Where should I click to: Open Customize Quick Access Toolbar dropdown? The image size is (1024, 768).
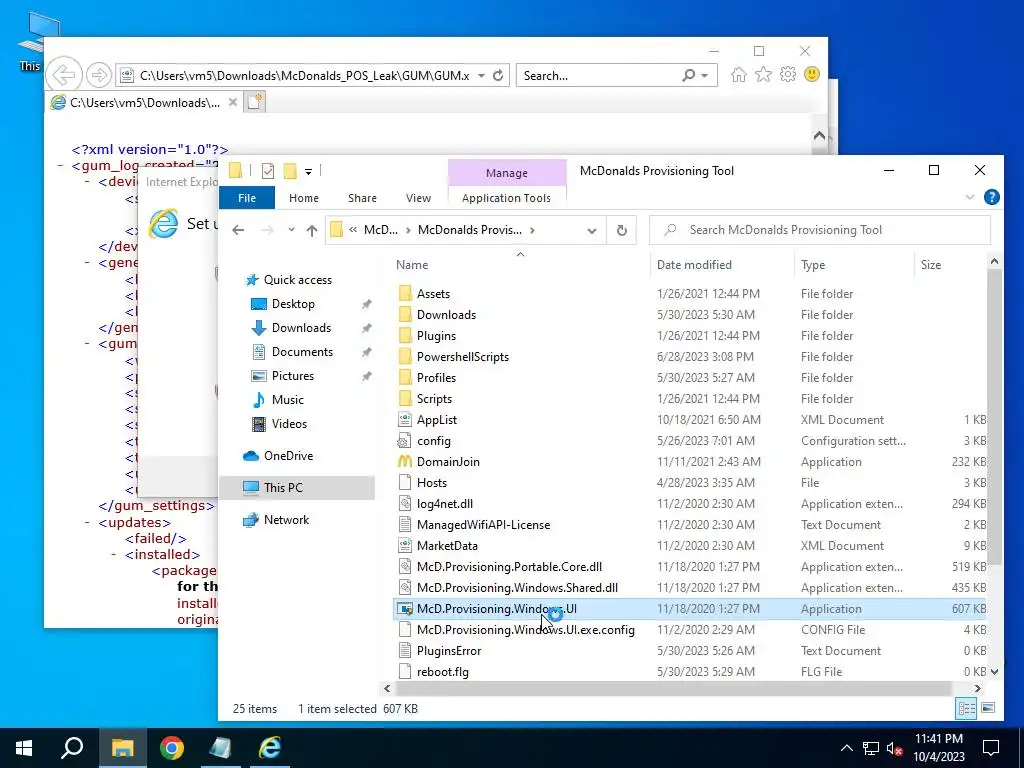pyautogui.click(x=308, y=172)
